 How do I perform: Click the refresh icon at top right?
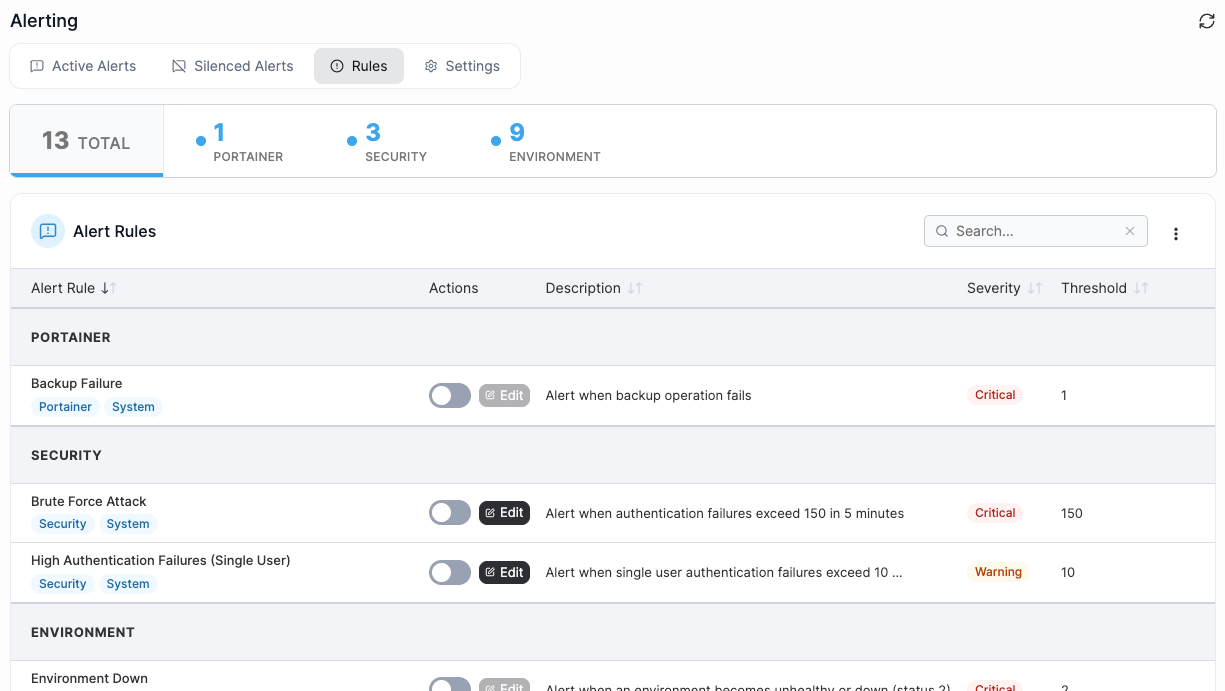pos(1206,21)
